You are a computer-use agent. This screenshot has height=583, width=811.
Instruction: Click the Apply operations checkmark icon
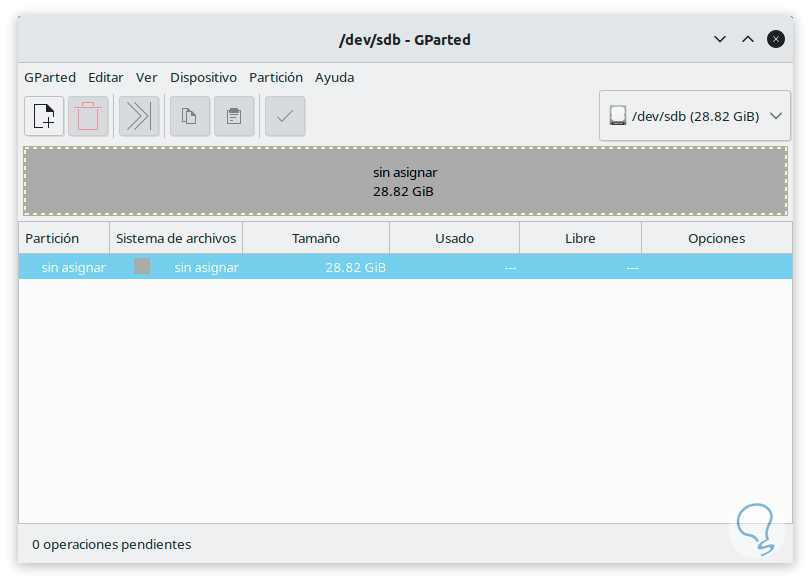[x=285, y=116]
